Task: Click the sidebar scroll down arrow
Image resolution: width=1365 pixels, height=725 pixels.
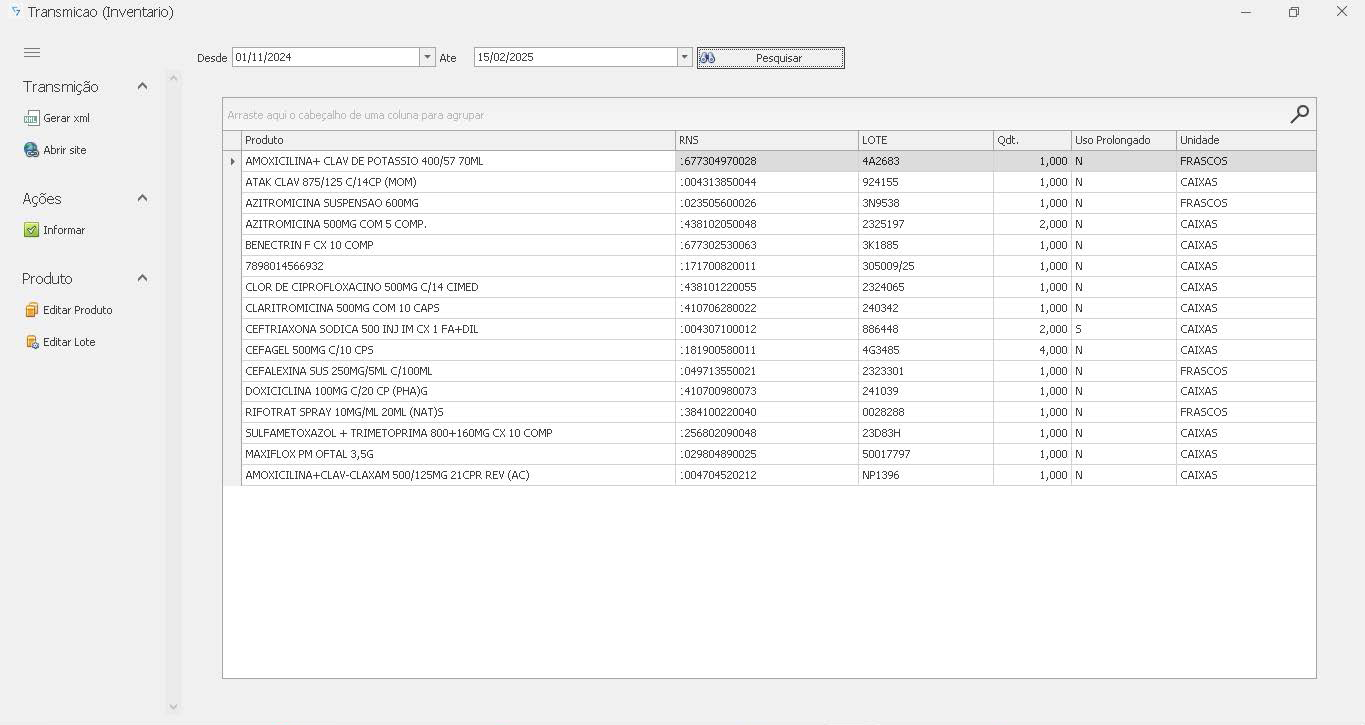Action: [173, 707]
